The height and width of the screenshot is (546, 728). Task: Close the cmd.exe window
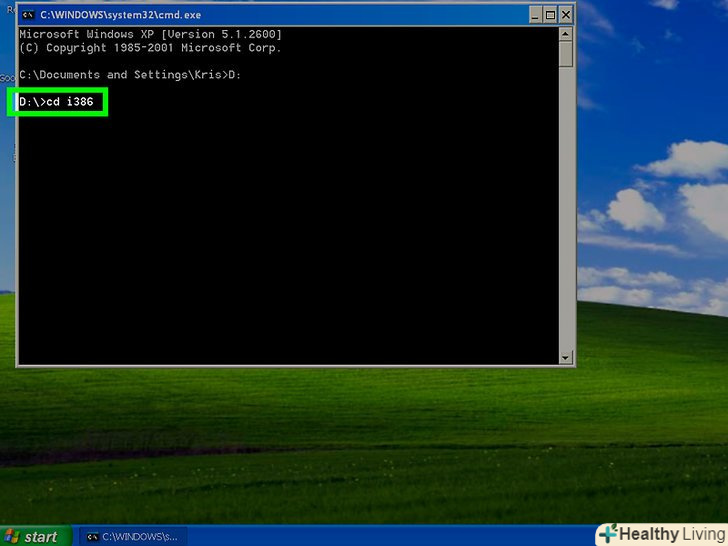point(566,15)
